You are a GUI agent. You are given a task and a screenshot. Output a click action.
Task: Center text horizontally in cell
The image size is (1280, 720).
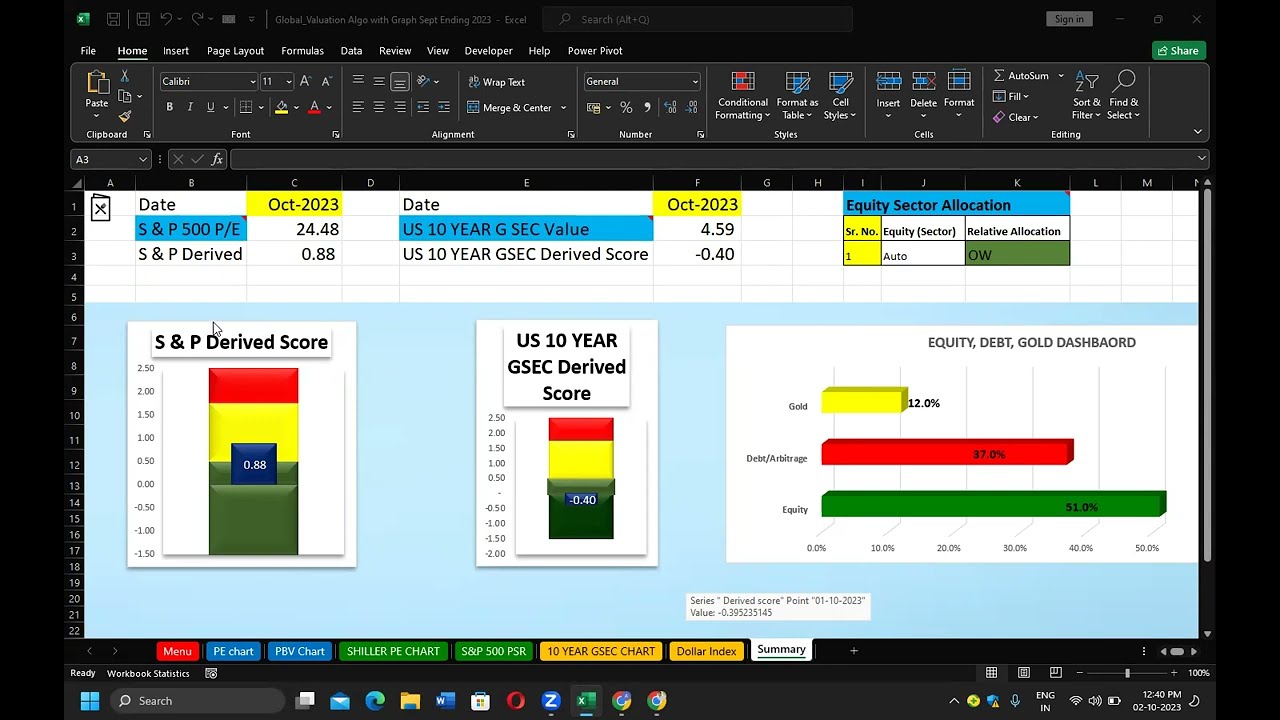point(379,107)
